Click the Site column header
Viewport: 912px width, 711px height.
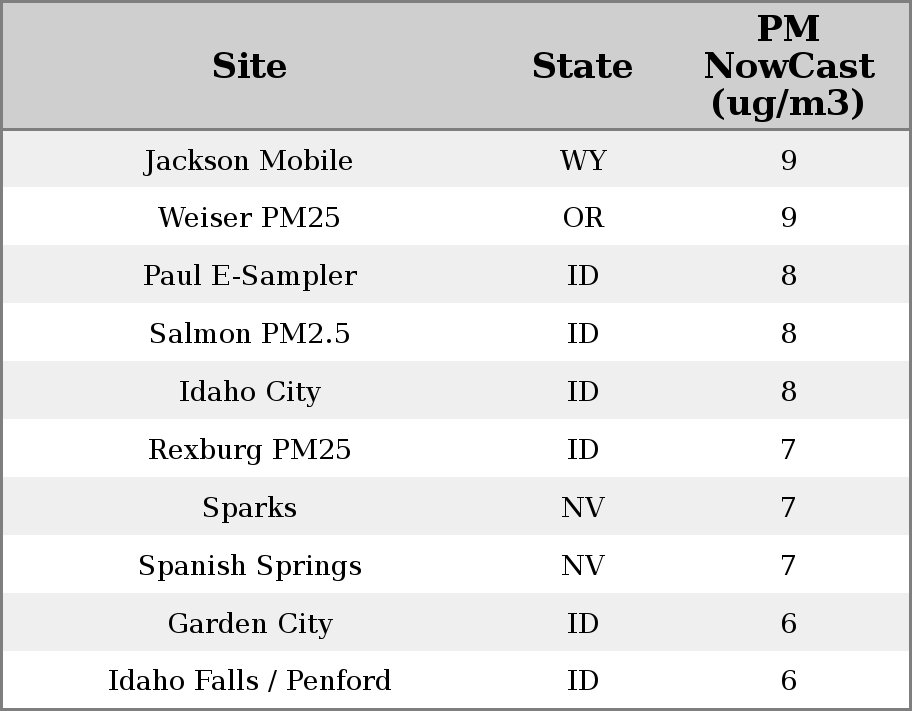249,66
